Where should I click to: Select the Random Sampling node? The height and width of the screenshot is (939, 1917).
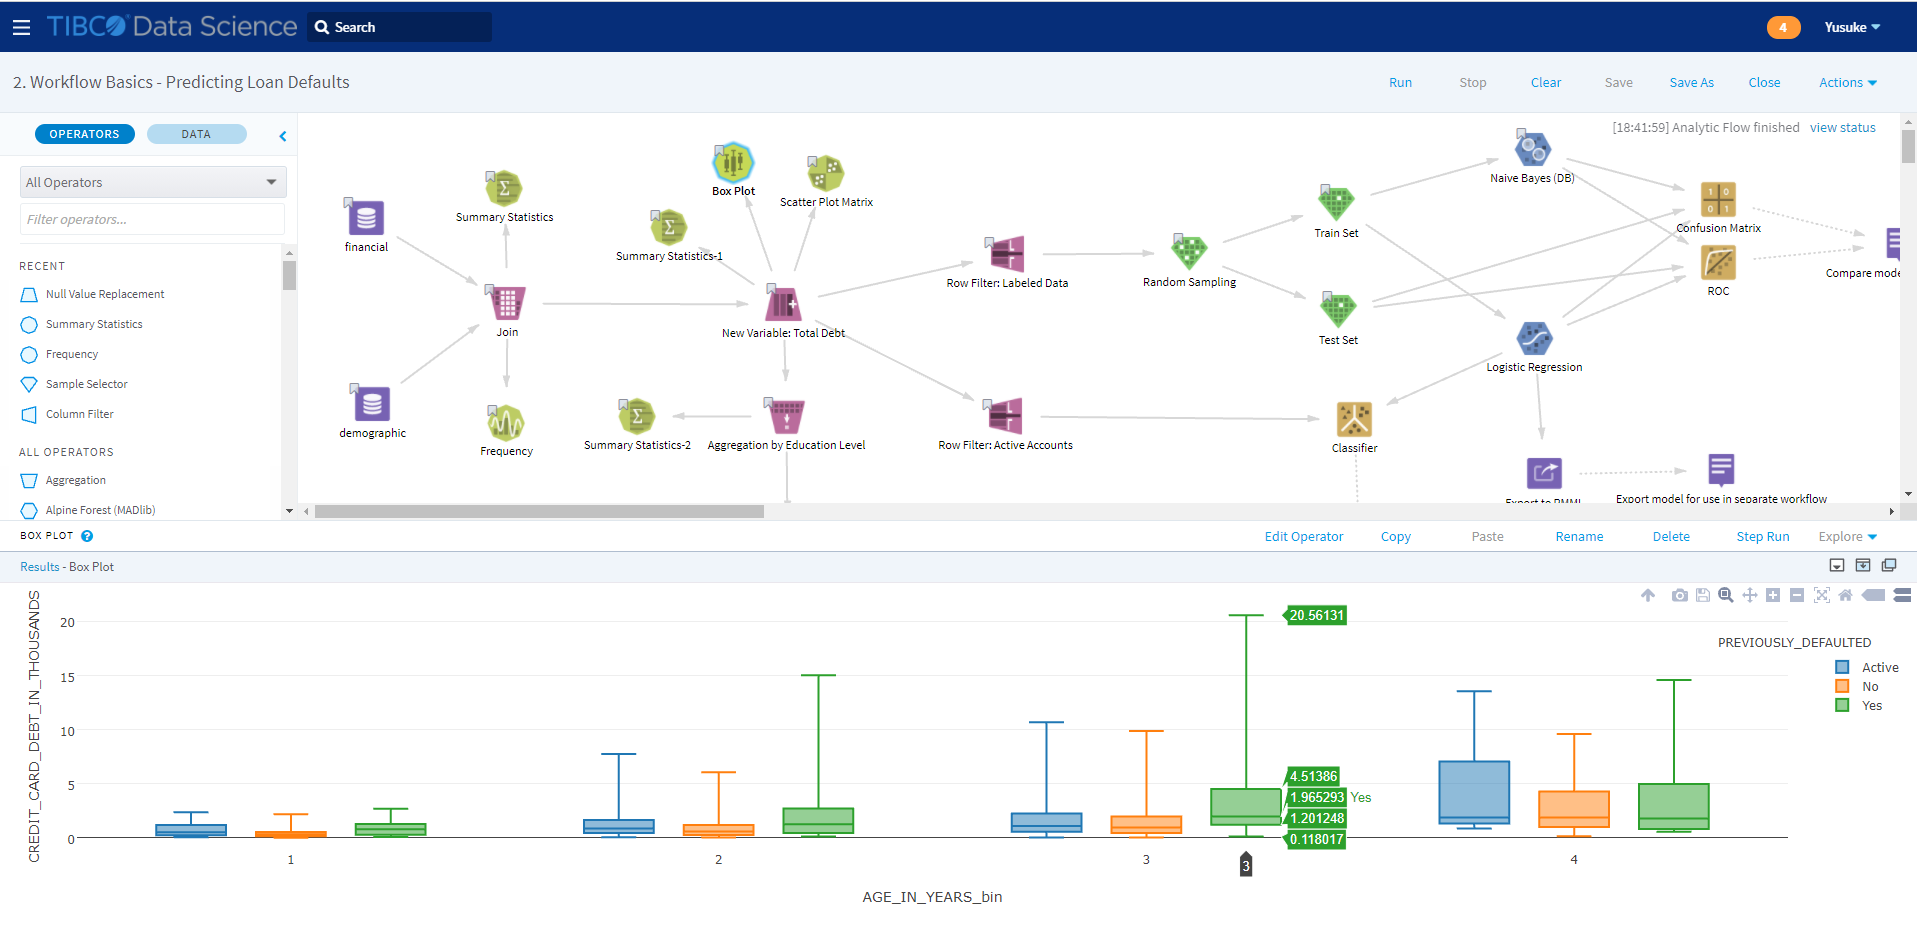[1189, 252]
